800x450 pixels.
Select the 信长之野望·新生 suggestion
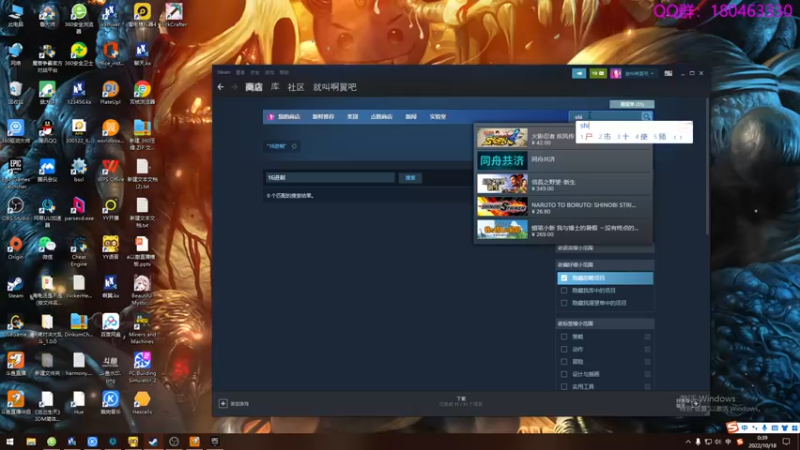coord(564,184)
